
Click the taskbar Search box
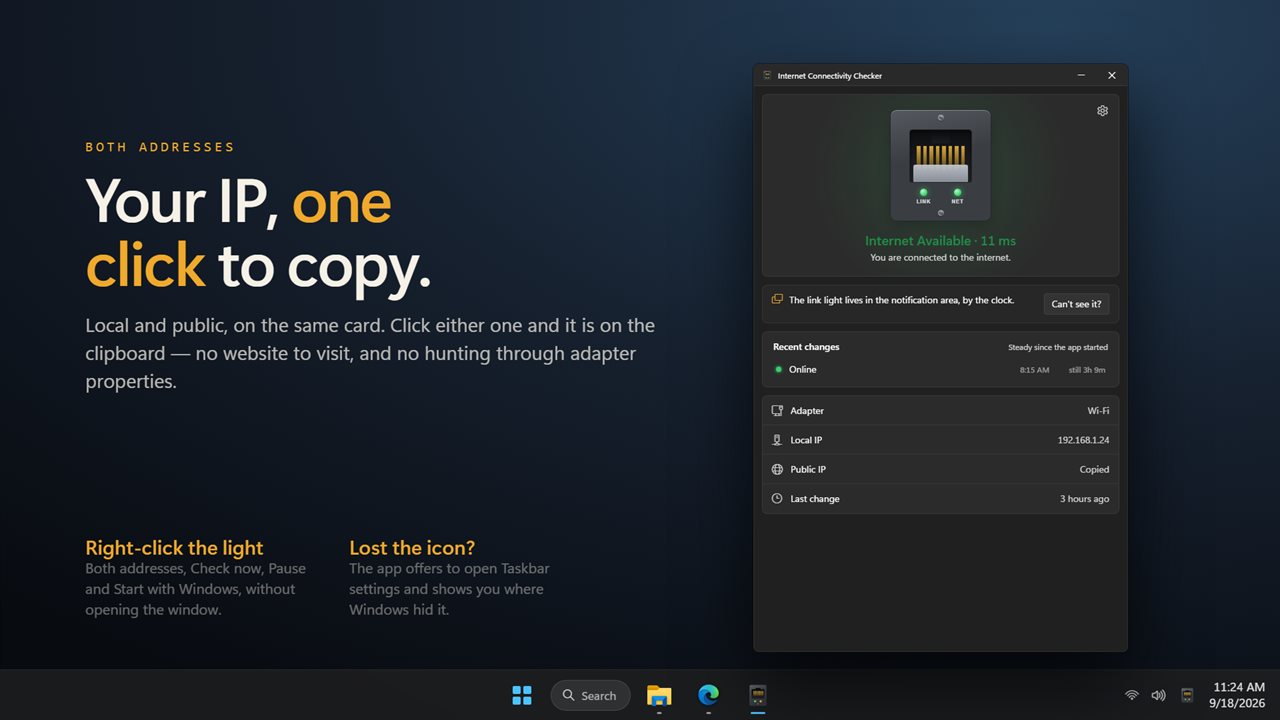click(590, 695)
